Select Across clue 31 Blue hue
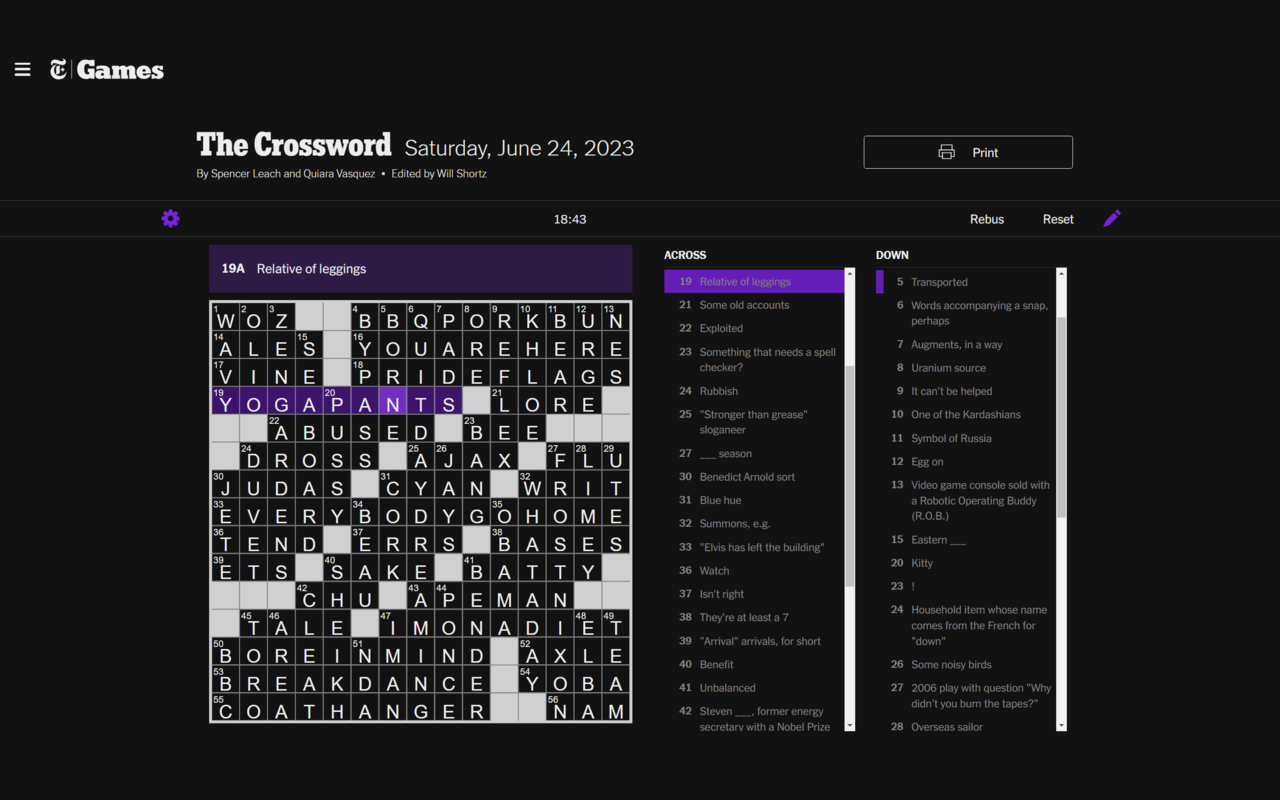The height and width of the screenshot is (800, 1280). pyautogui.click(x=754, y=500)
